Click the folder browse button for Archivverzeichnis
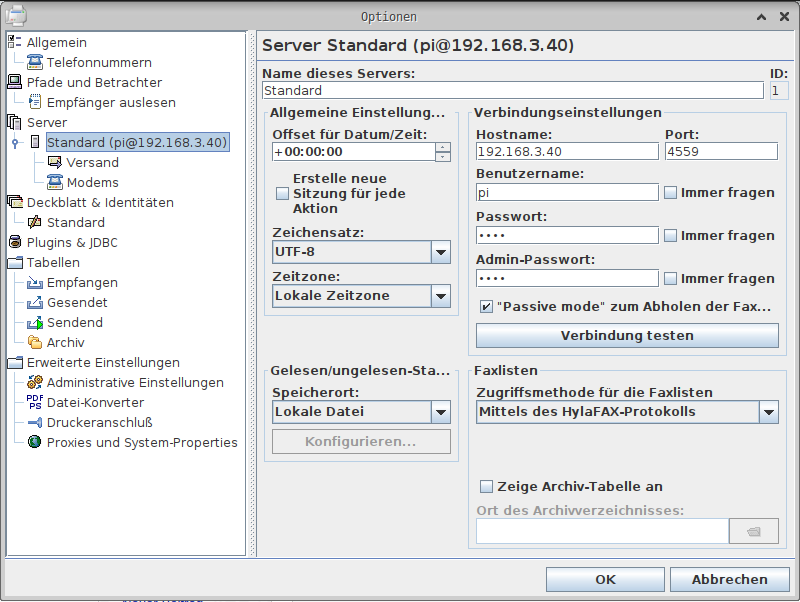Image resolution: width=800 pixels, height=602 pixels. point(754,531)
